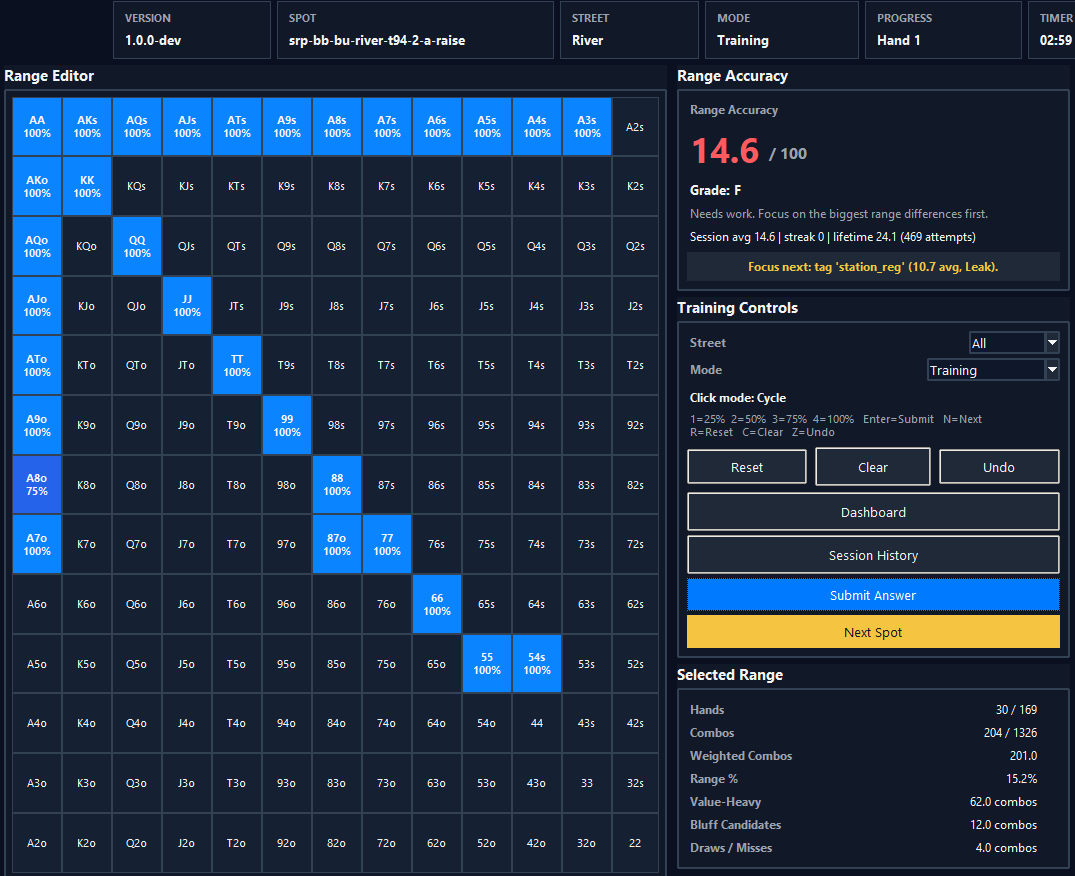Click the Clear button
The height and width of the screenshot is (876, 1075).
873,467
